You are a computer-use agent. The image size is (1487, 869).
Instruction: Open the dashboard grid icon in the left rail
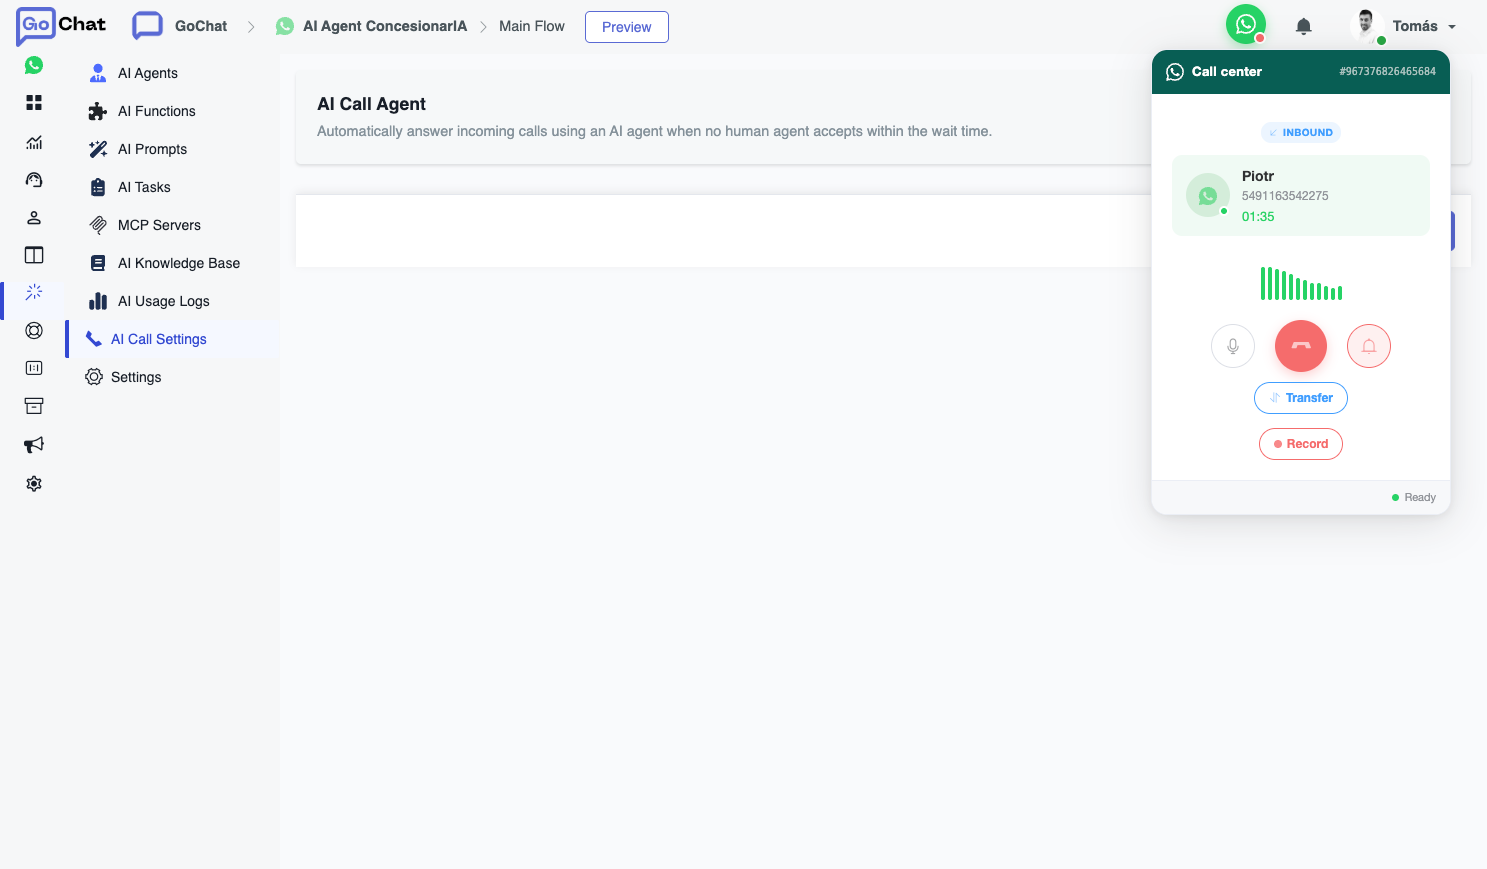tap(34, 103)
